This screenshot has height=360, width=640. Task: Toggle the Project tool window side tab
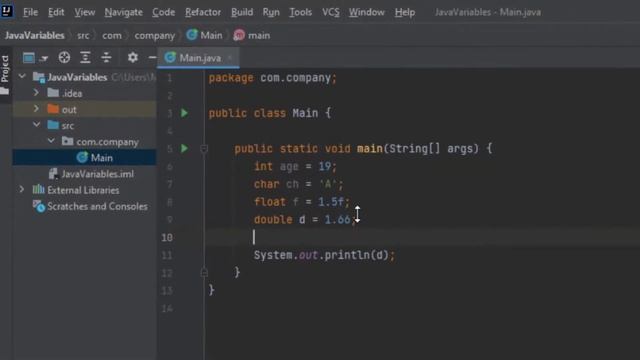pos(5,74)
